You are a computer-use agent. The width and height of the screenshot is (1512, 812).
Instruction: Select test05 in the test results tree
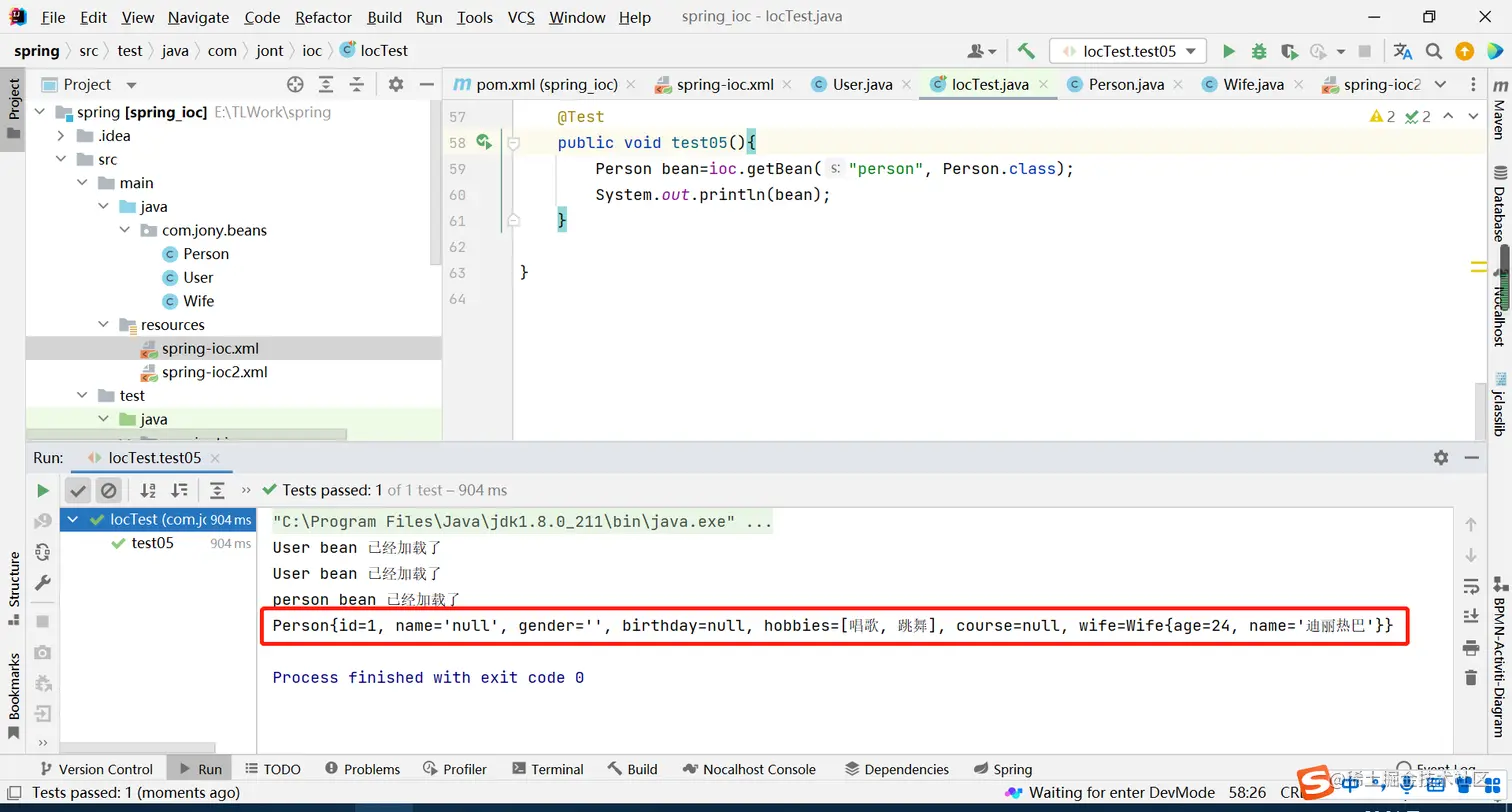[152, 544]
